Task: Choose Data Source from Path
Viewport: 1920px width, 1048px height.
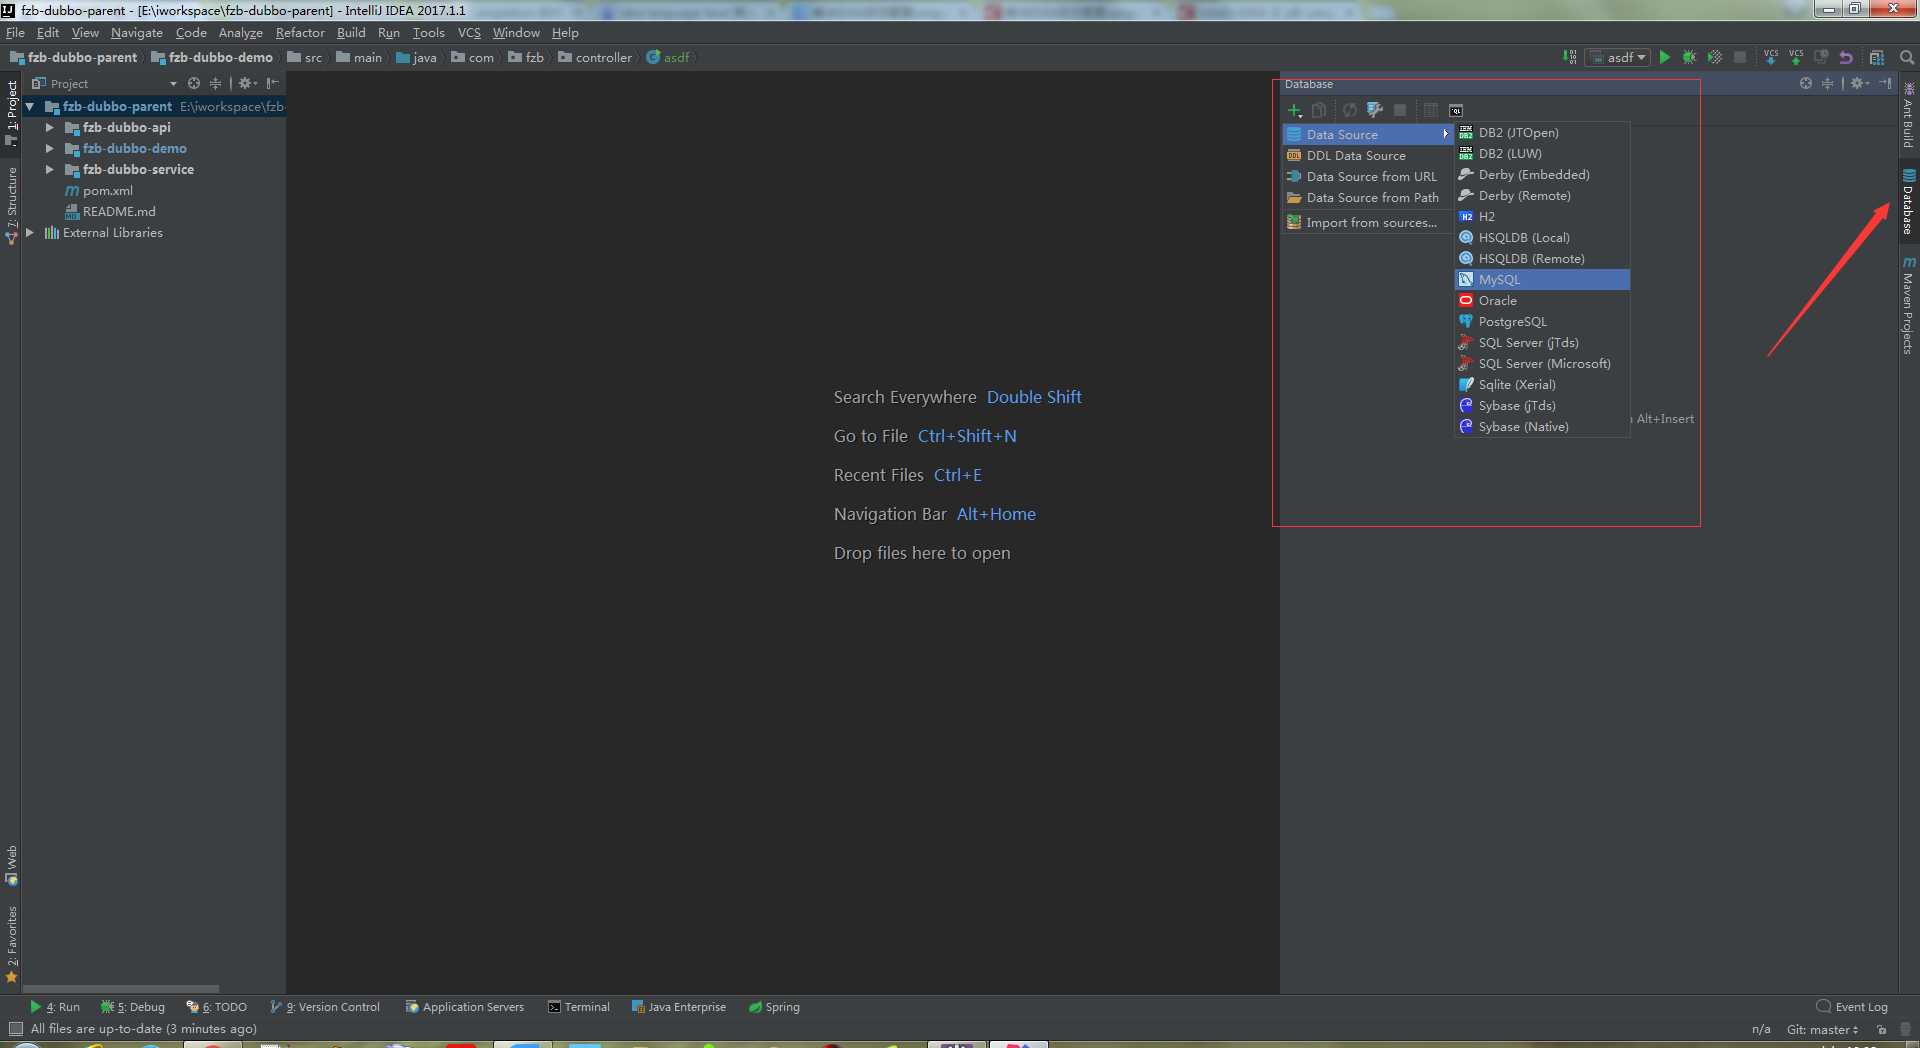Action: point(1368,197)
